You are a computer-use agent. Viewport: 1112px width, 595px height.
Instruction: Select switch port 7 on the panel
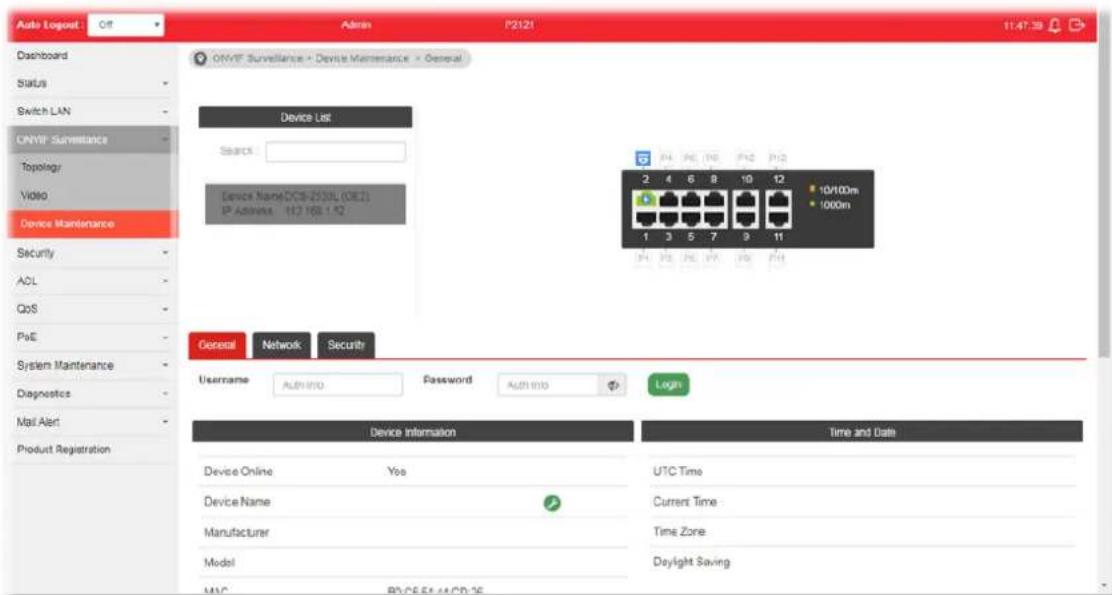713,219
